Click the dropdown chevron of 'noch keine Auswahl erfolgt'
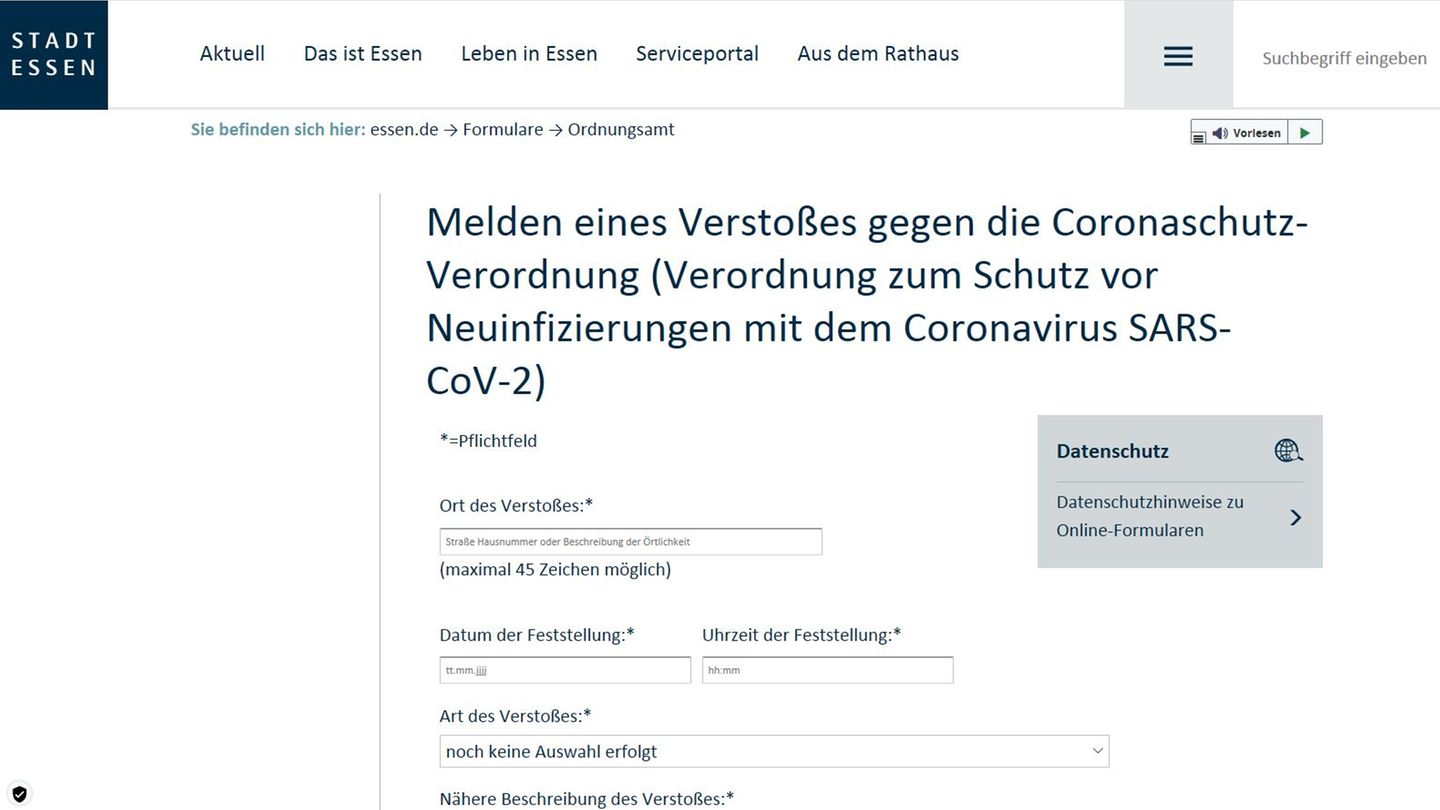 point(1097,751)
